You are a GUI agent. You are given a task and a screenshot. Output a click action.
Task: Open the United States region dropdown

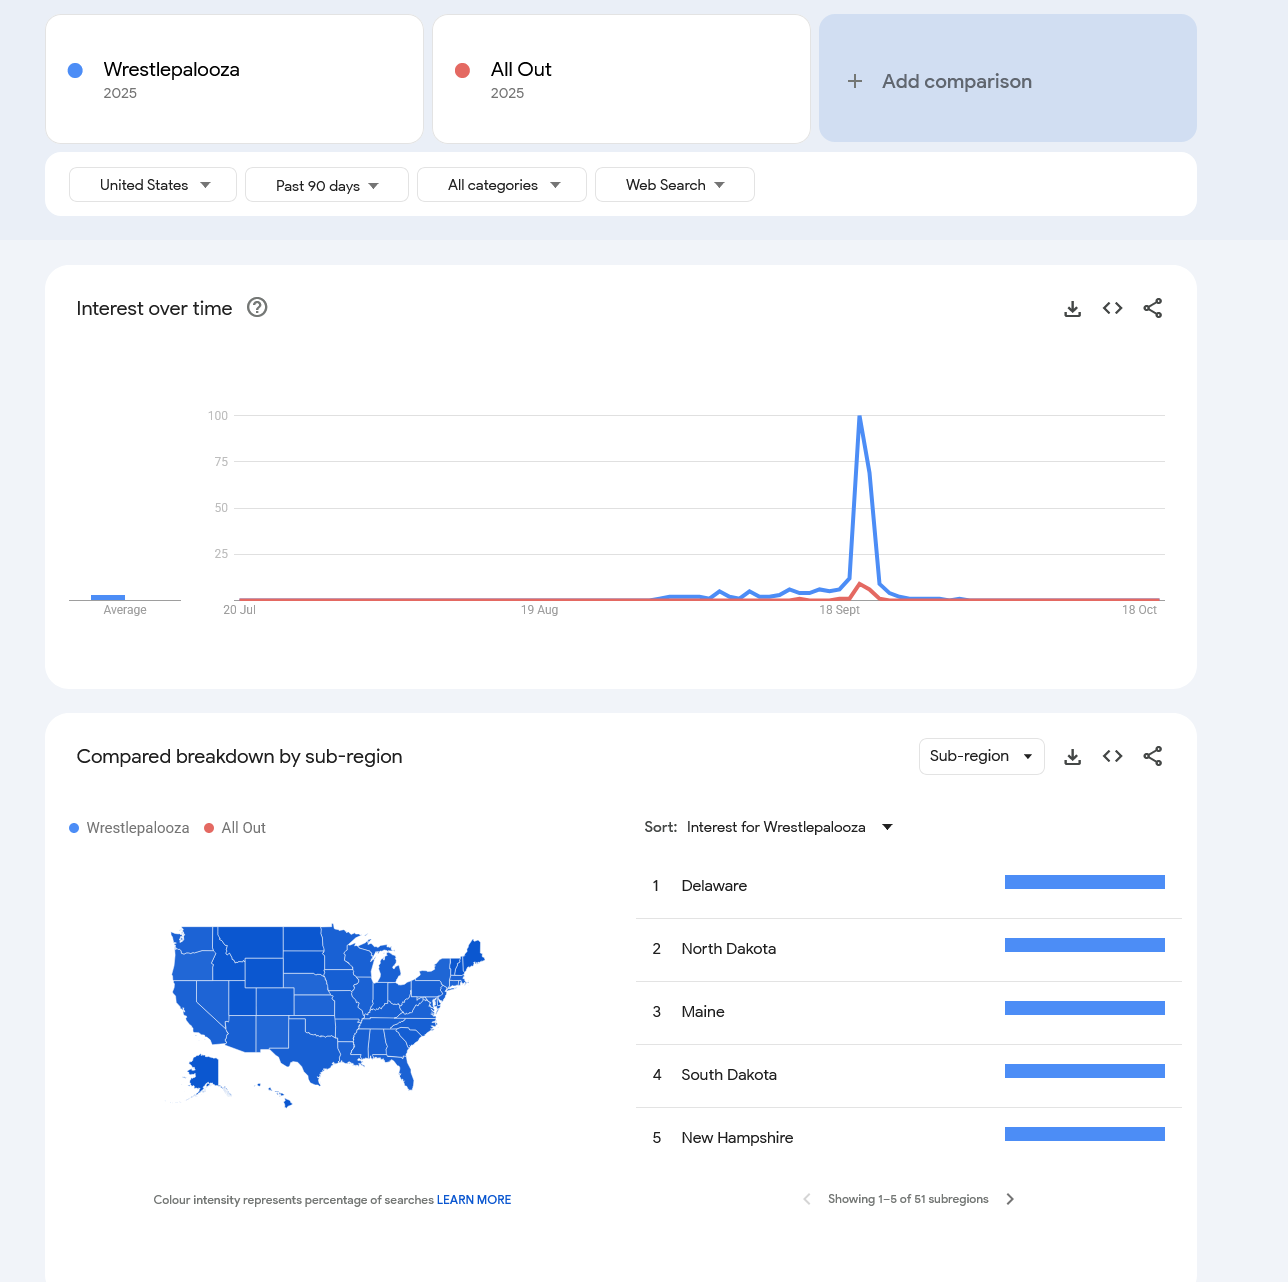click(x=153, y=185)
